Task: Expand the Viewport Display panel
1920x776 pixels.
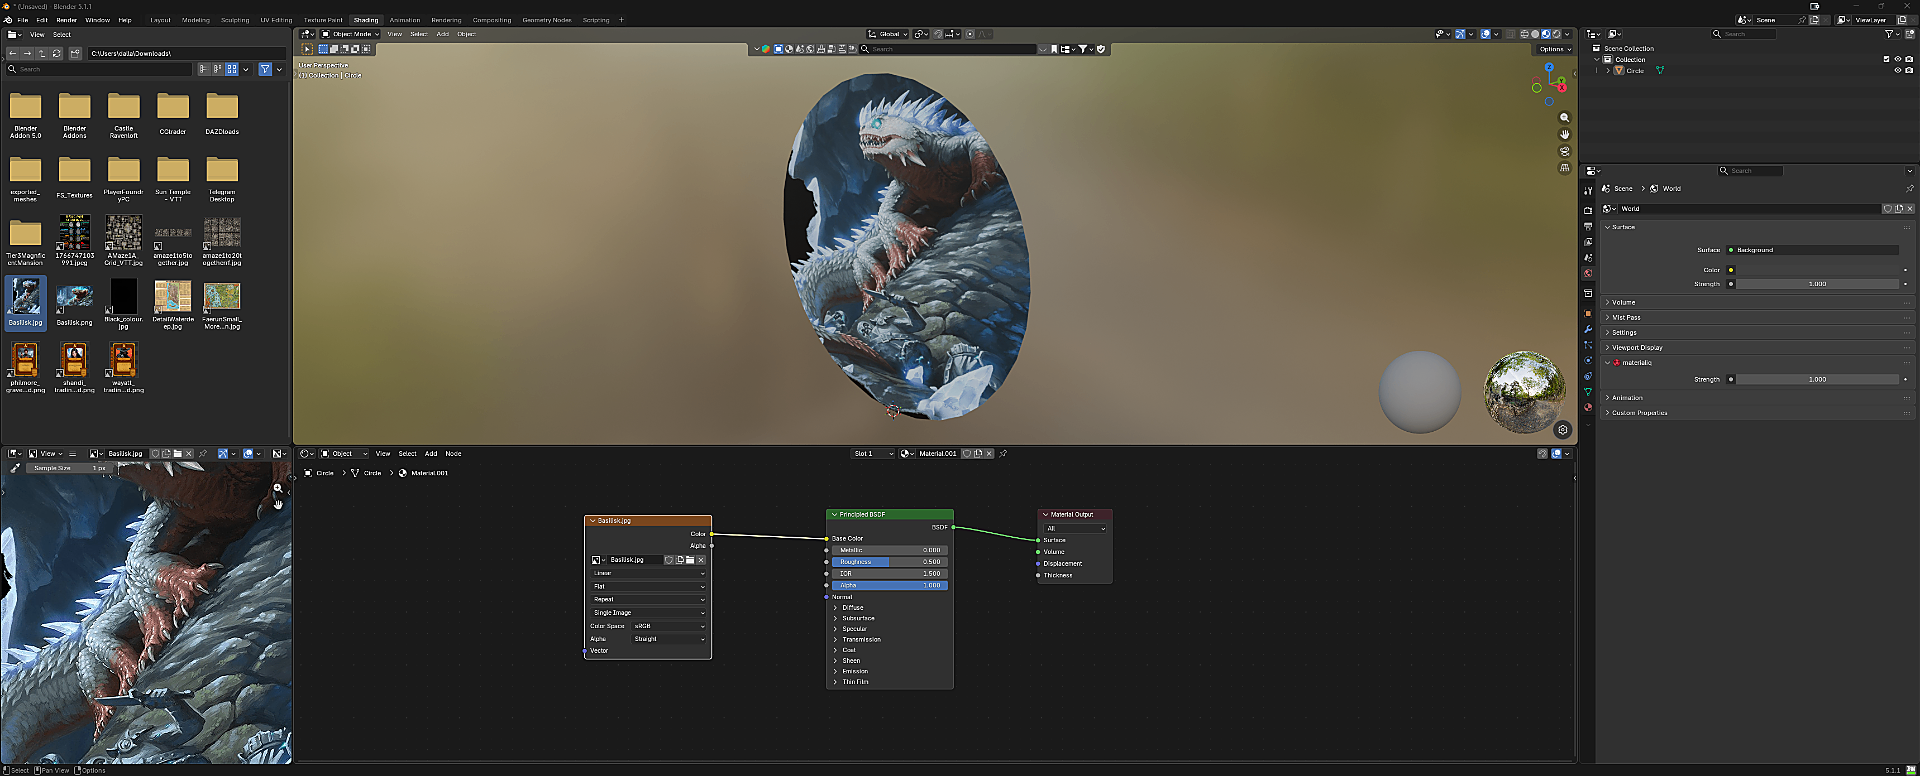Action: [x=1755, y=347]
